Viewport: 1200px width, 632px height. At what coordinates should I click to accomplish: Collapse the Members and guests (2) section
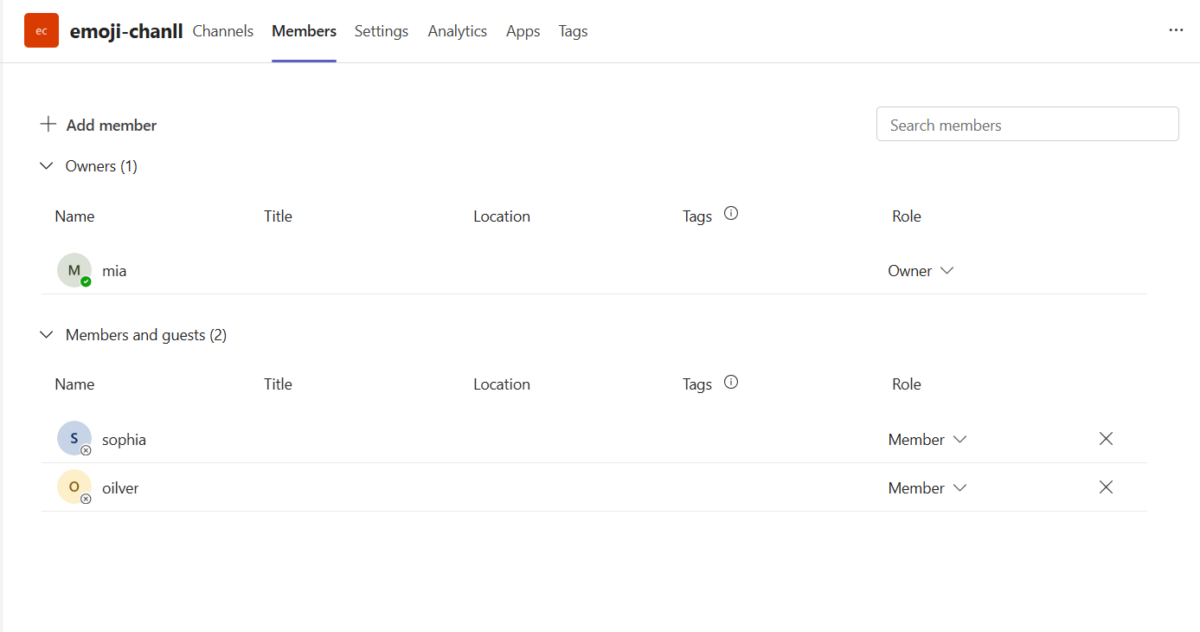point(46,334)
